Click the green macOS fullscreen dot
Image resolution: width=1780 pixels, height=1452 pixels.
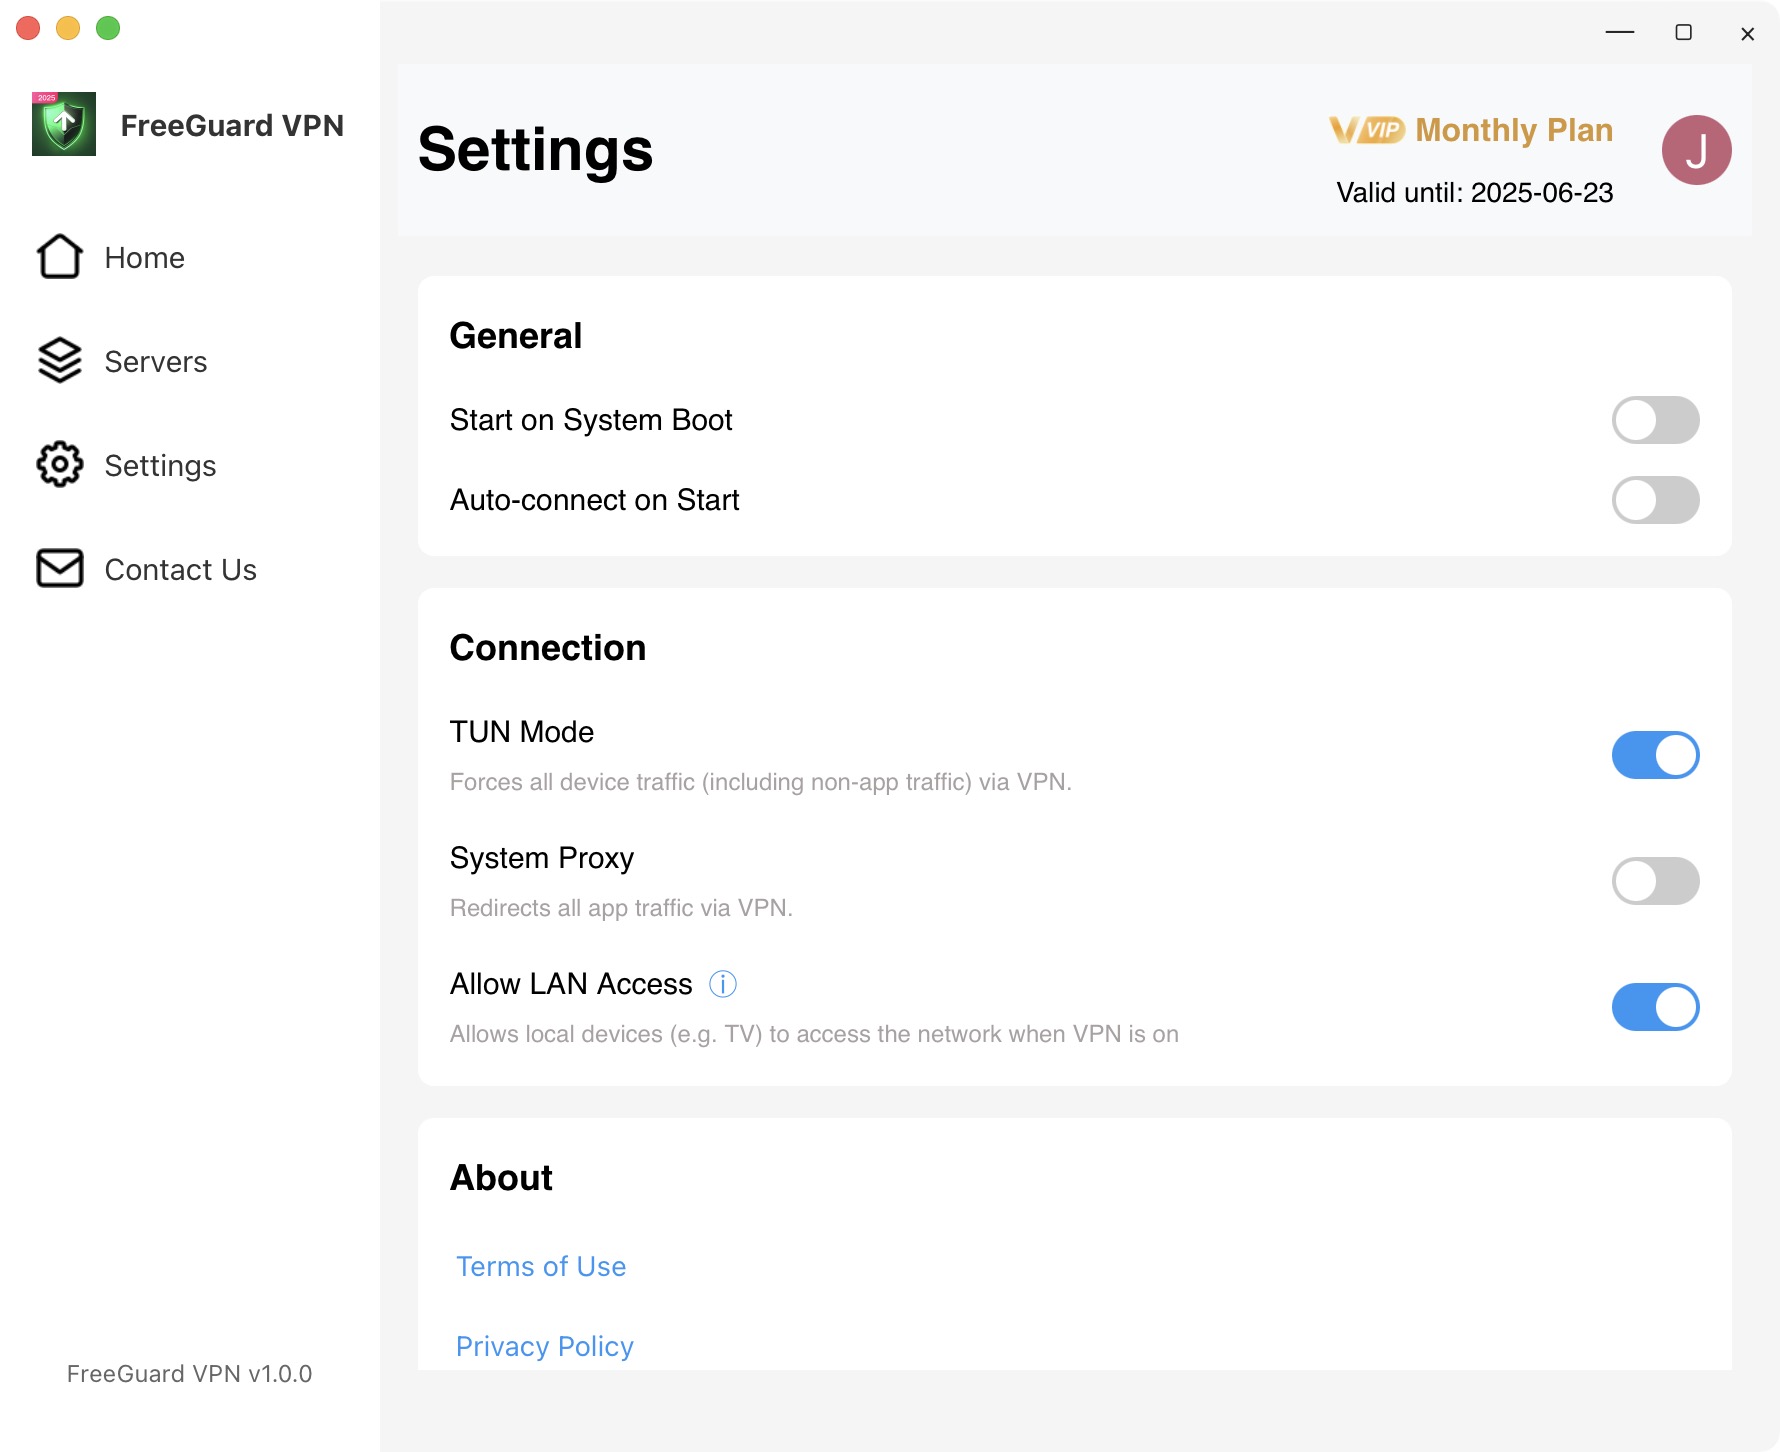pyautogui.click(x=108, y=28)
